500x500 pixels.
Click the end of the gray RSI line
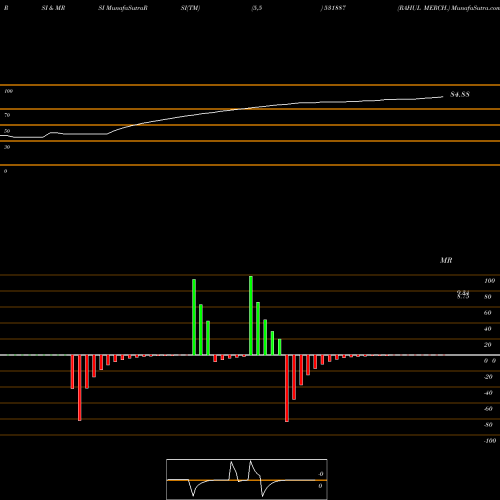[442, 97]
